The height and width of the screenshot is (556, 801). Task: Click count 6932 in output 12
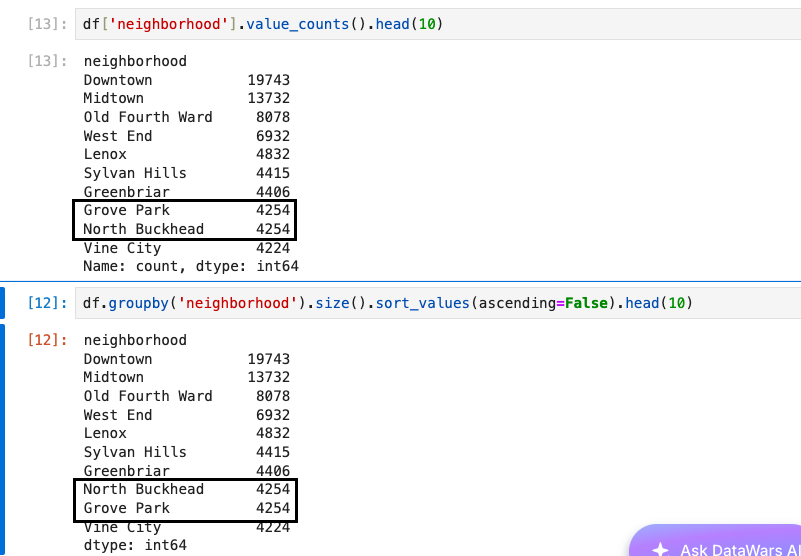tap(273, 415)
